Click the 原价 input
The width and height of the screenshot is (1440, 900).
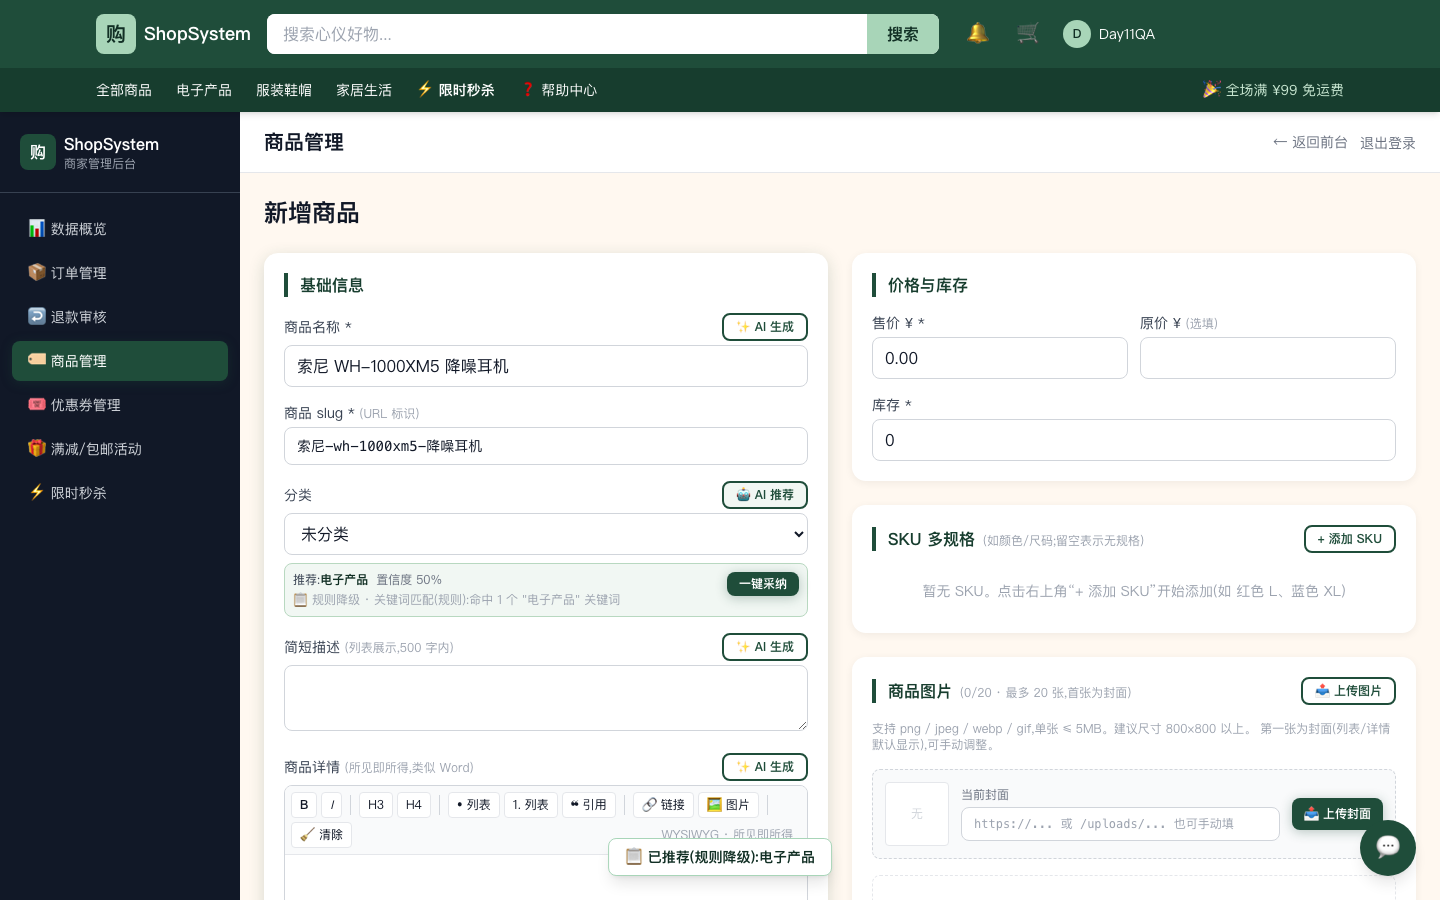pyautogui.click(x=1268, y=358)
